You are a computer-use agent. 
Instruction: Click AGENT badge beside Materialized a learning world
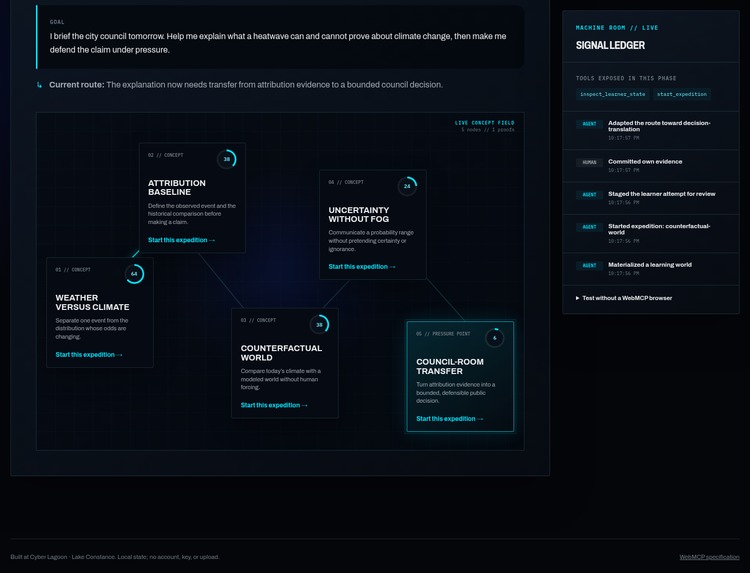pos(589,265)
